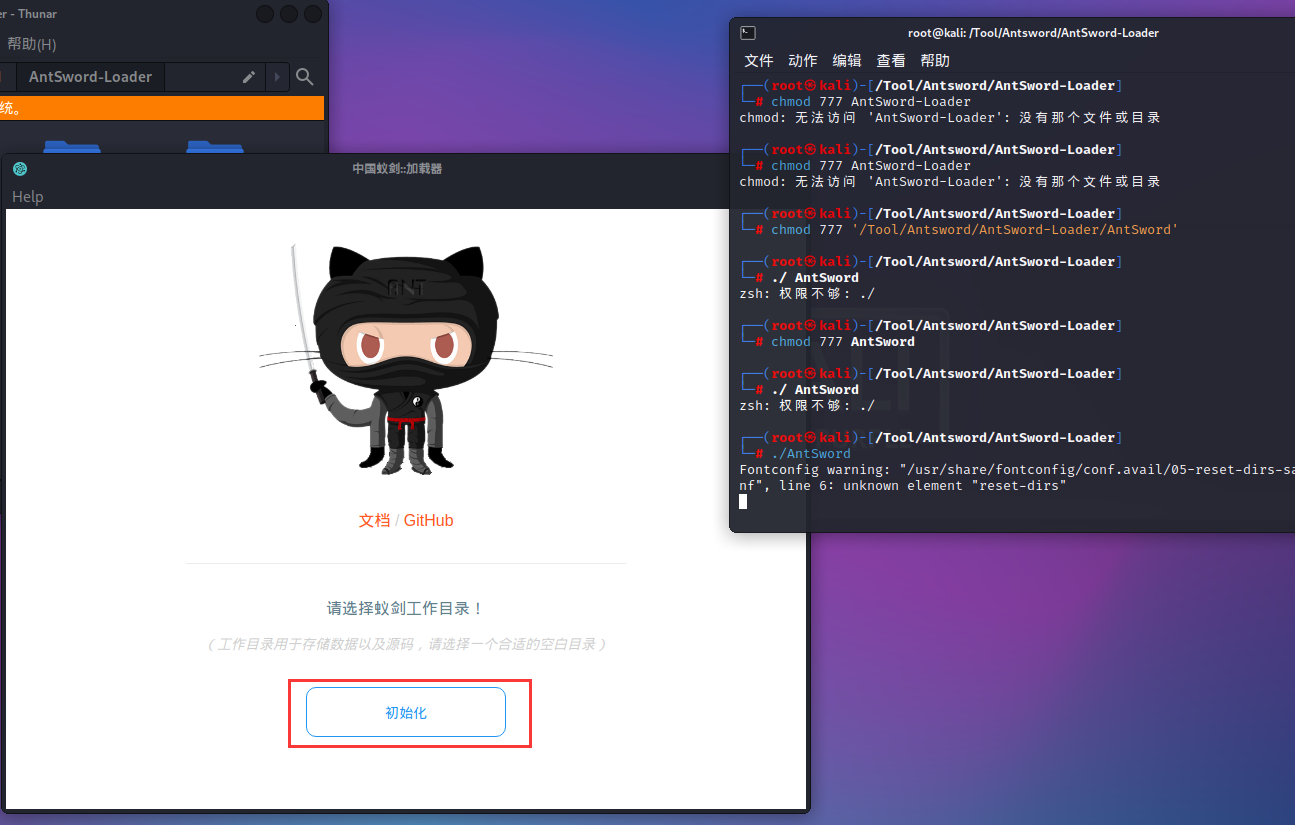The height and width of the screenshot is (825, 1295).
Task: Open Thunar's 帮助(H) menu
Action: (x=32, y=44)
